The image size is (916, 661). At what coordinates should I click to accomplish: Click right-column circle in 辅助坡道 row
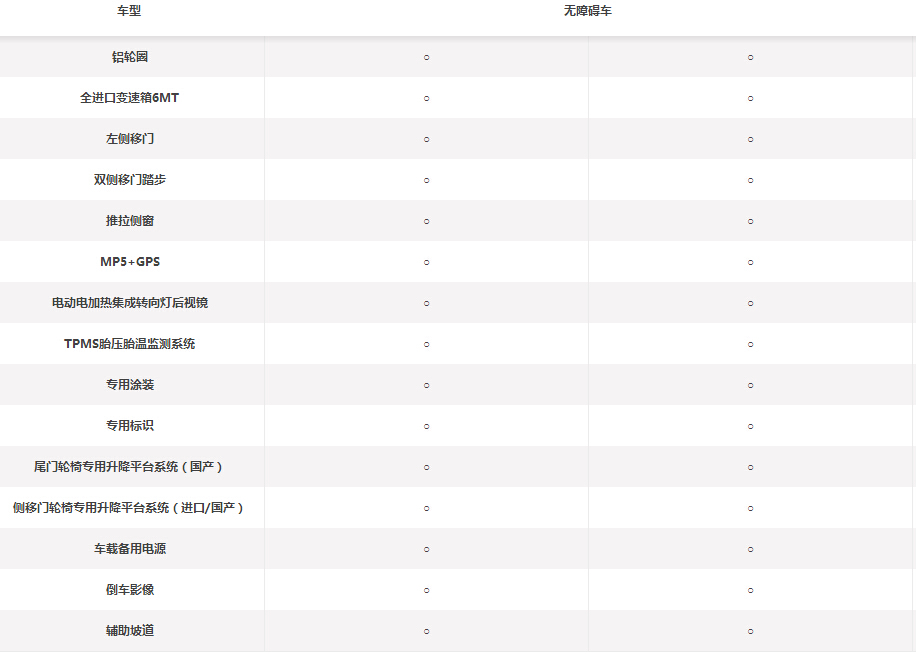pos(750,631)
